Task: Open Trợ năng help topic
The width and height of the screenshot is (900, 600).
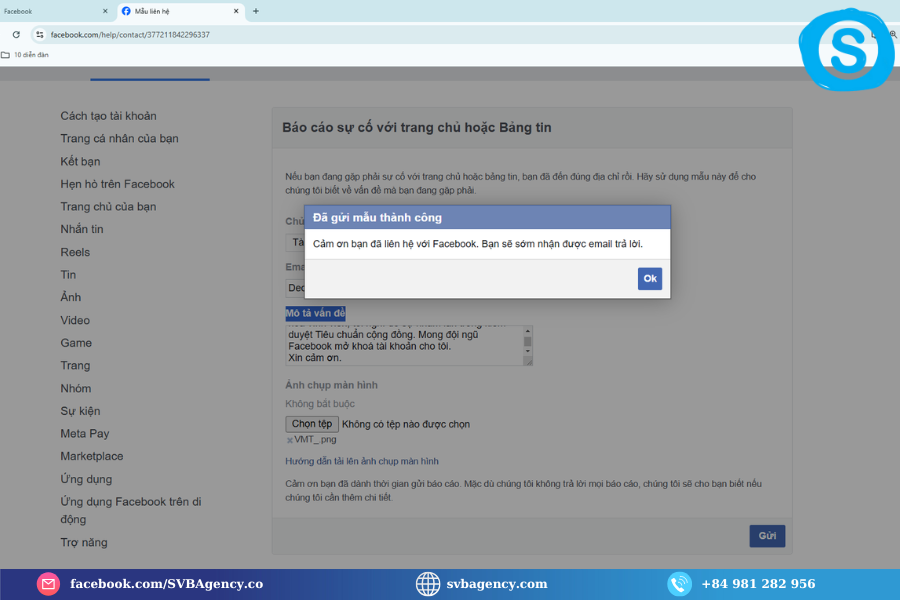Action: click(84, 542)
